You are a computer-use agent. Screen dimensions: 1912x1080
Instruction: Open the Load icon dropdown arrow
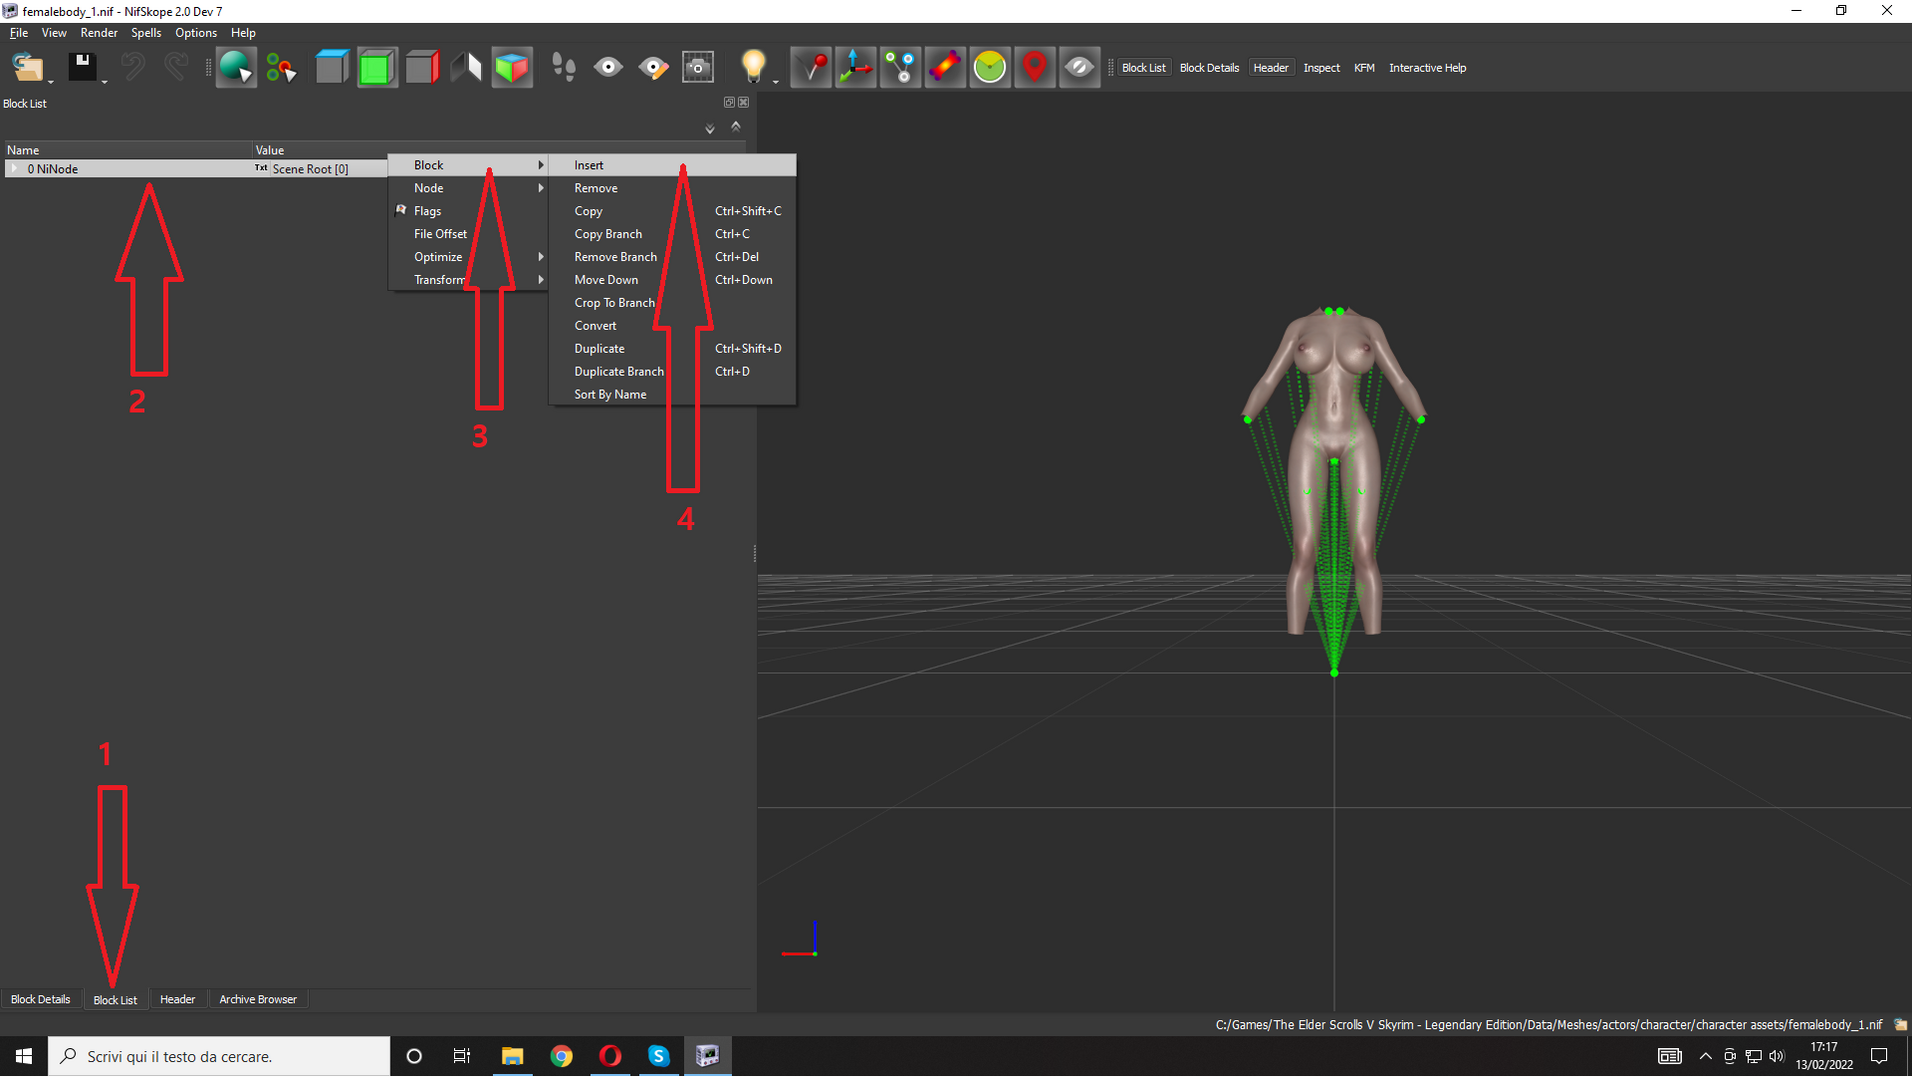[51, 80]
